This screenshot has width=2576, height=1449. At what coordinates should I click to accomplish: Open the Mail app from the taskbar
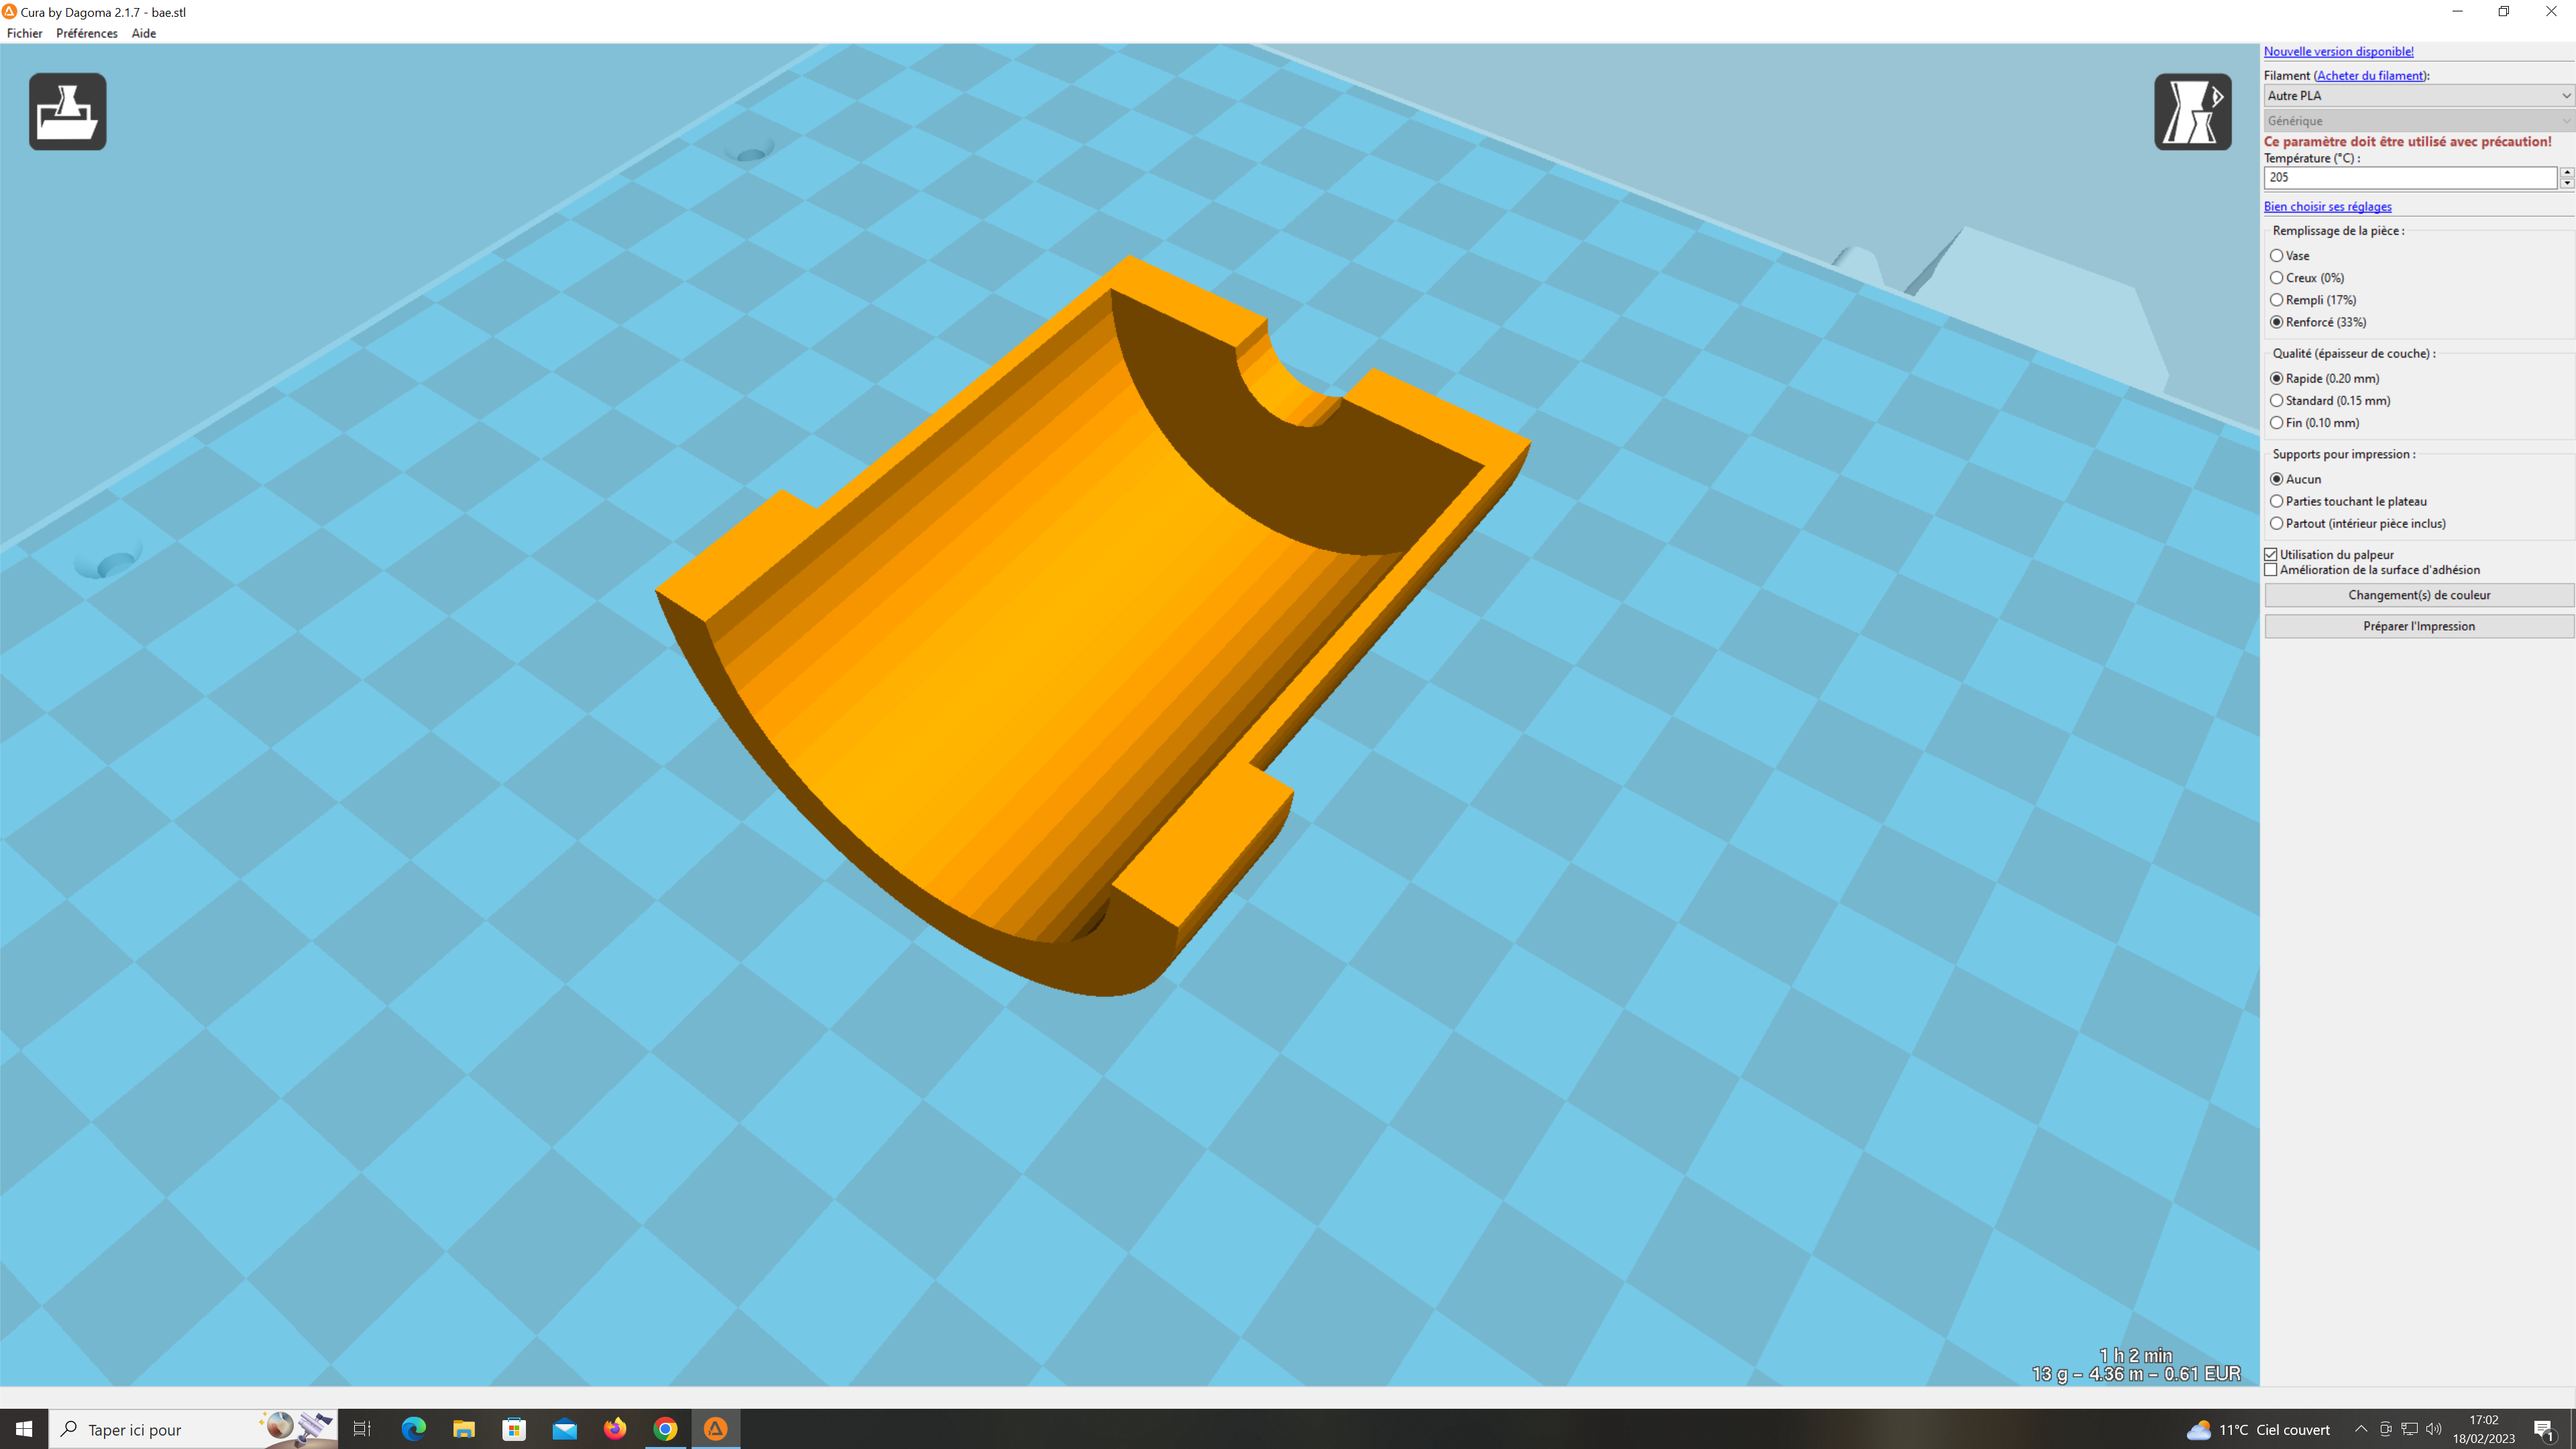tap(565, 1429)
